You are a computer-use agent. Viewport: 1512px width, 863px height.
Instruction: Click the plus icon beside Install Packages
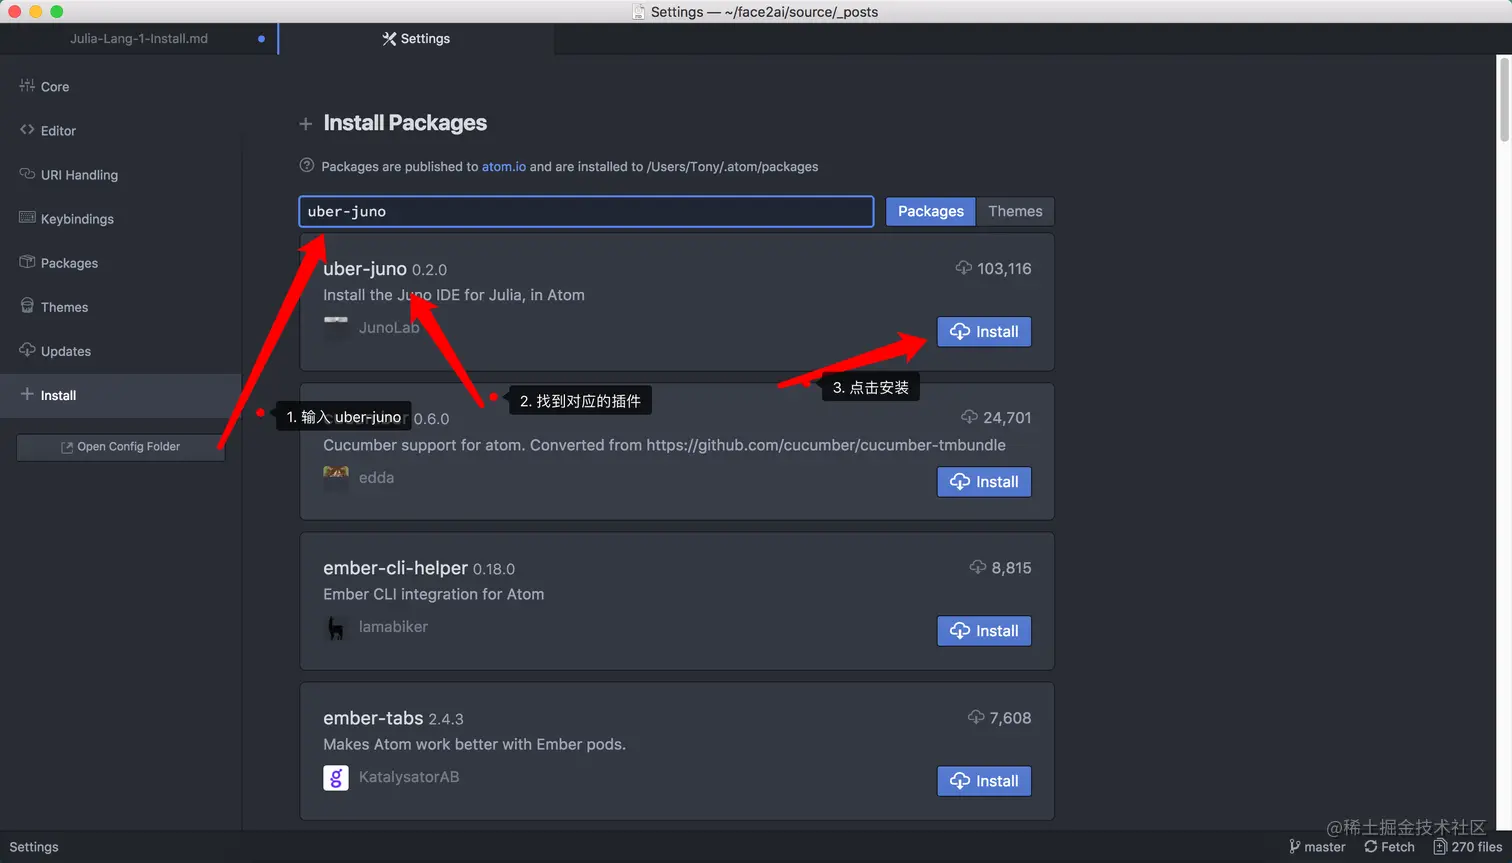click(306, 124)
